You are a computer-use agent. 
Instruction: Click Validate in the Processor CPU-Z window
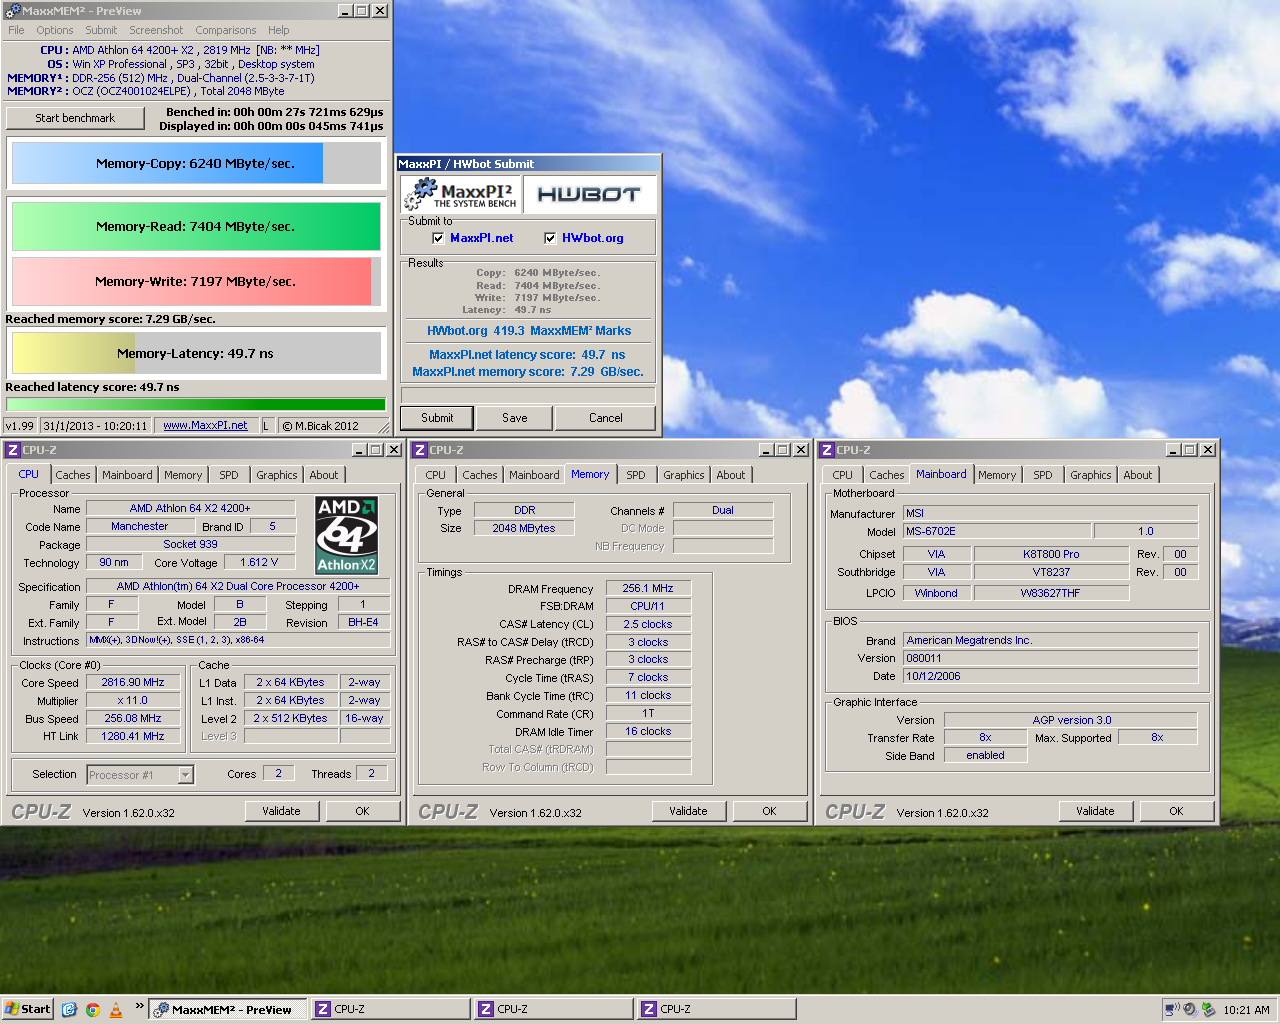(x=281, y=811)
